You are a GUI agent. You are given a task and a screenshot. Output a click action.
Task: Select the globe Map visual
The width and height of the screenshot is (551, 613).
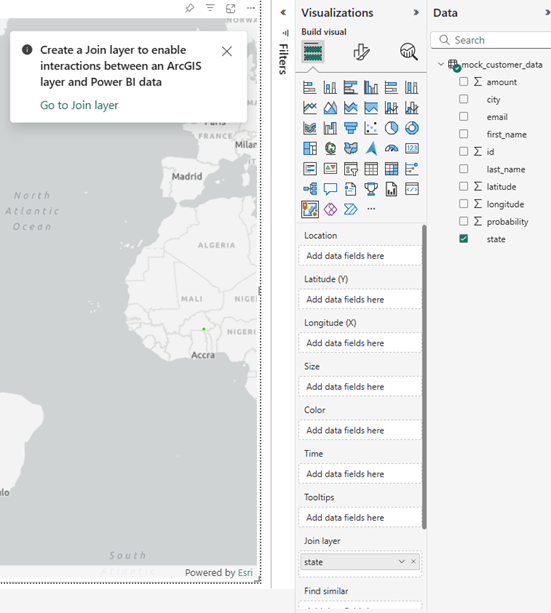330,148
